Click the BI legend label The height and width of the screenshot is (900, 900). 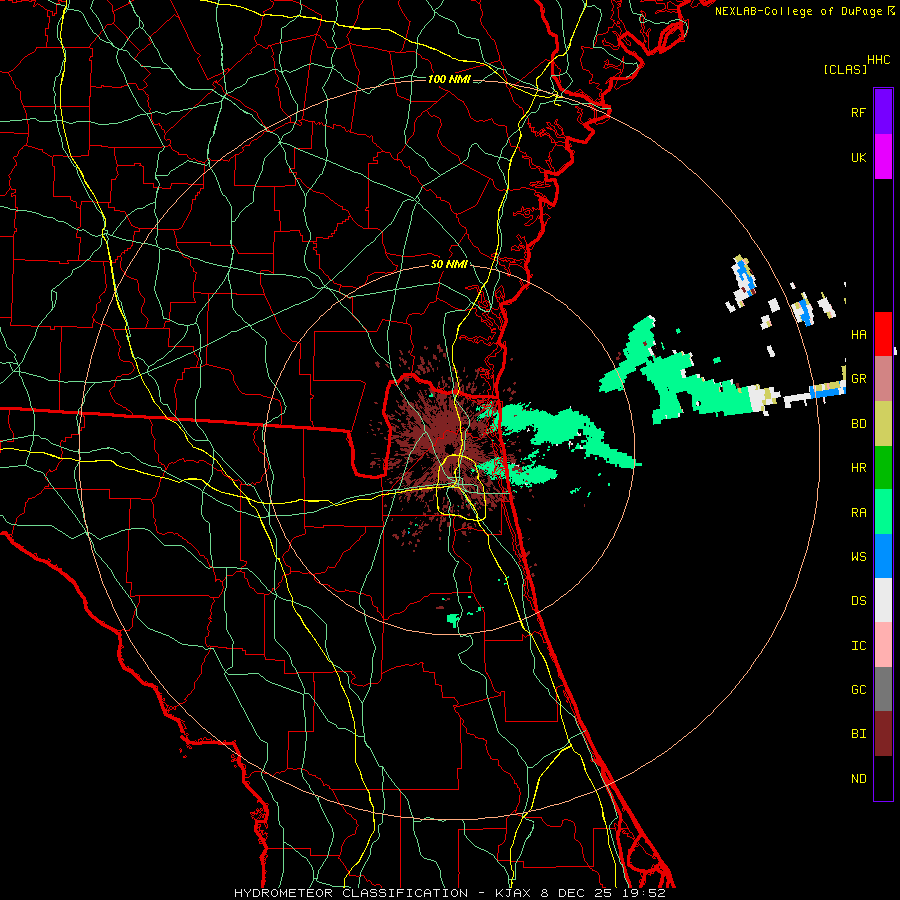pyautogui.click(x=858, y=734)
